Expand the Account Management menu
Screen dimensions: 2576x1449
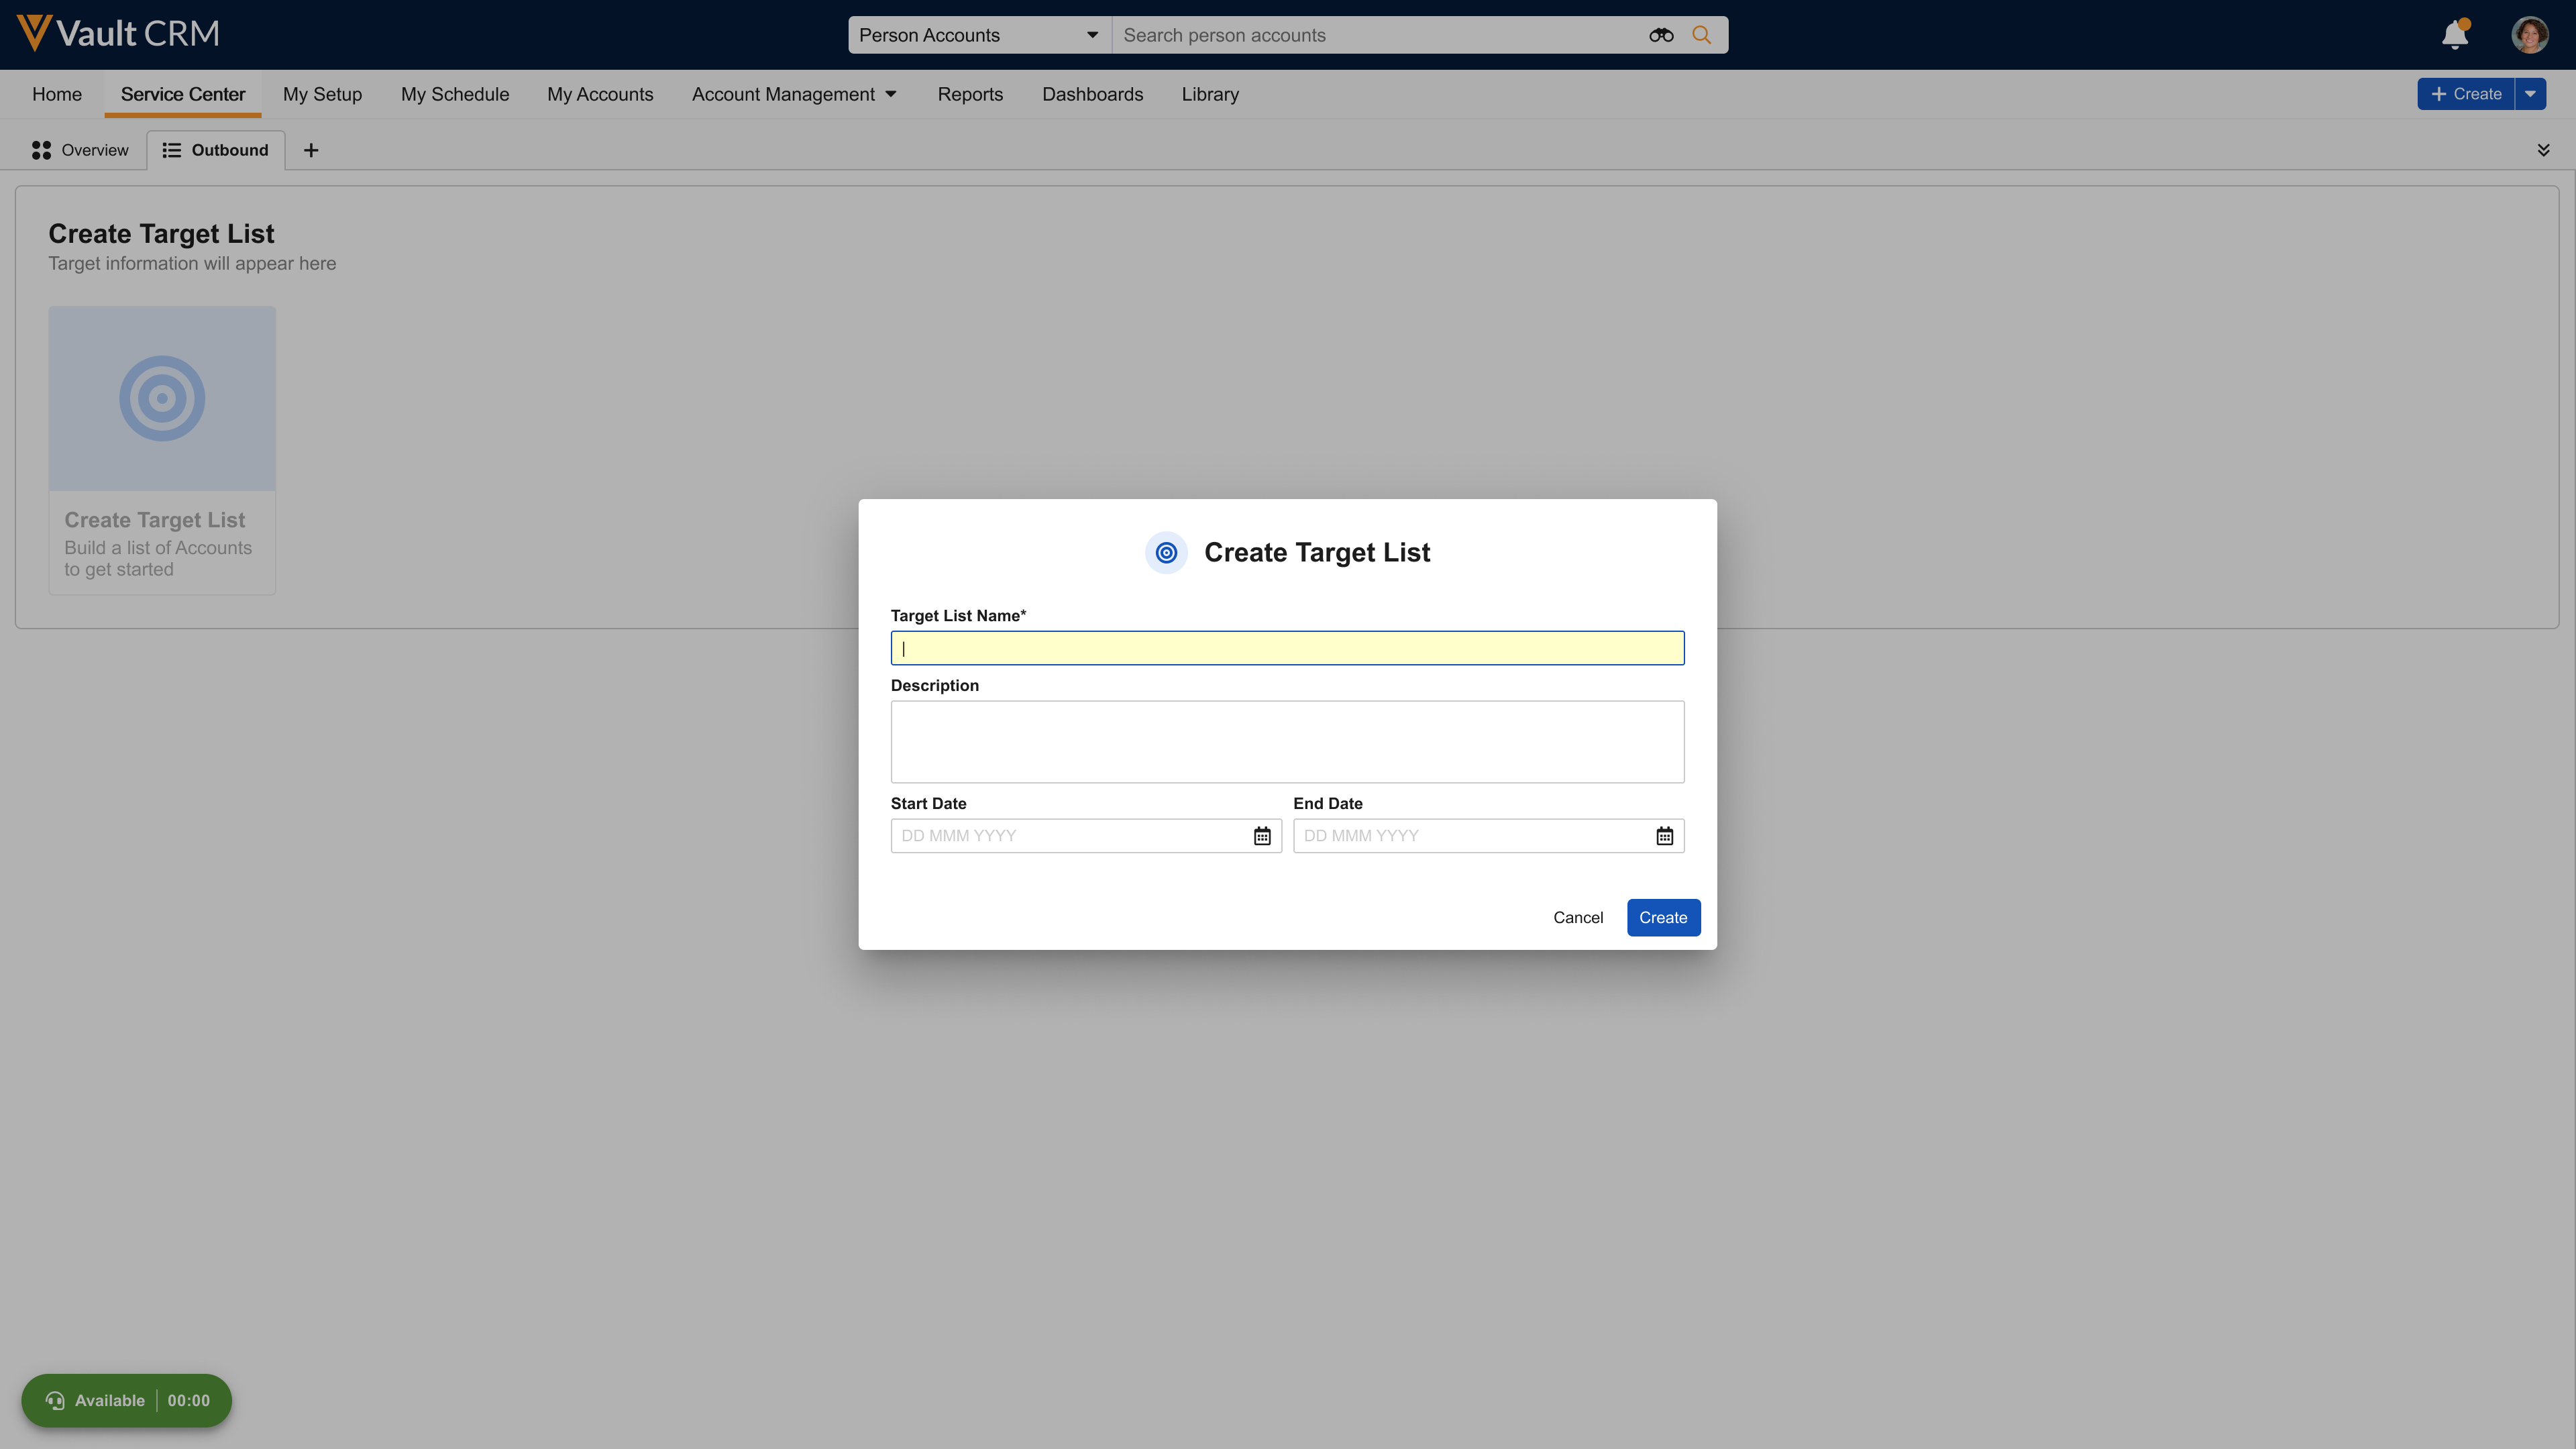coord(794,94)
